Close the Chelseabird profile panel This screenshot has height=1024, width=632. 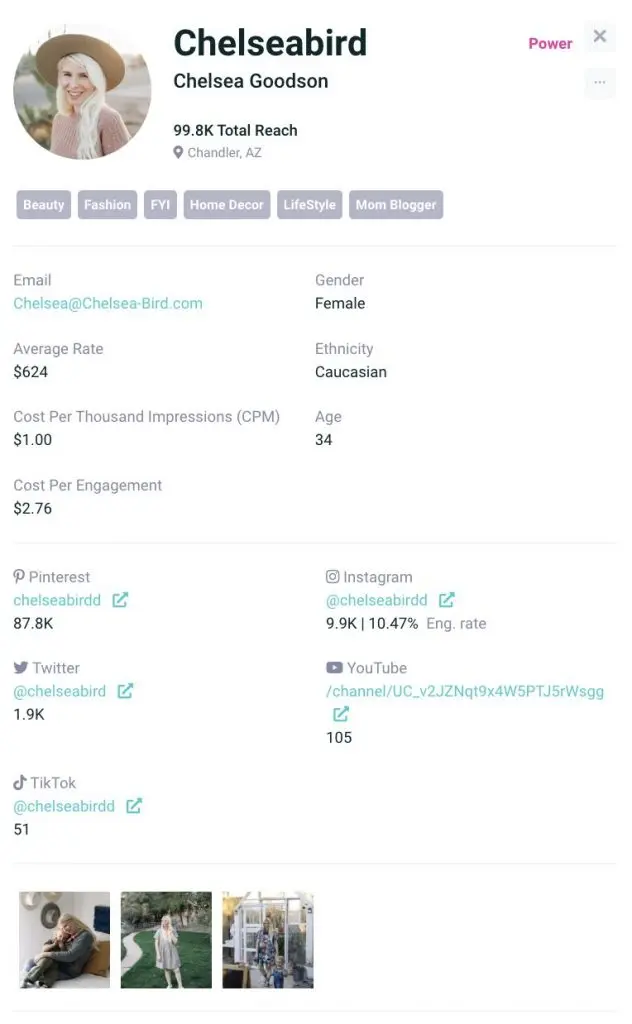click(x=600, y=37)
